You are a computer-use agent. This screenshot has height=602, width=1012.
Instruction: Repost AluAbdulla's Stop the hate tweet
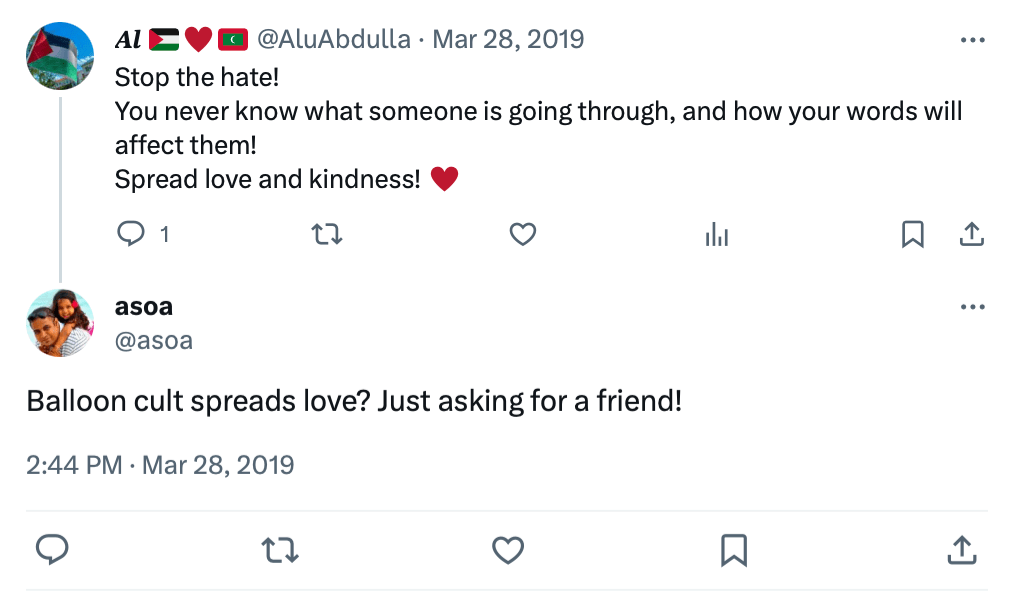coord(327,234)
